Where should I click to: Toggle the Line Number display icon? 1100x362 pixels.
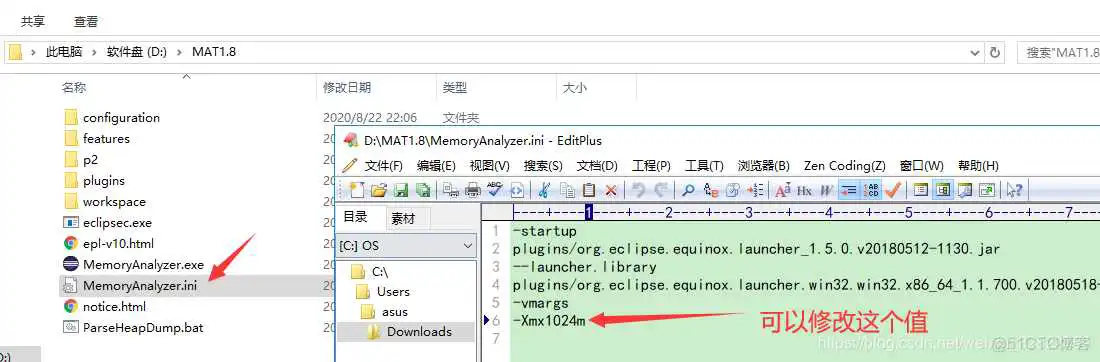871,189
